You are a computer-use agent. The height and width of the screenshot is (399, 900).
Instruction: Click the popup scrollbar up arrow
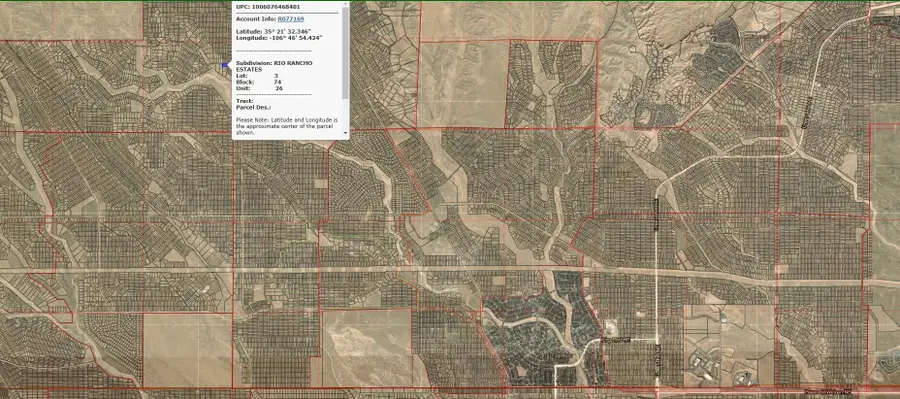pyautogui.click(x=346, y=5)
